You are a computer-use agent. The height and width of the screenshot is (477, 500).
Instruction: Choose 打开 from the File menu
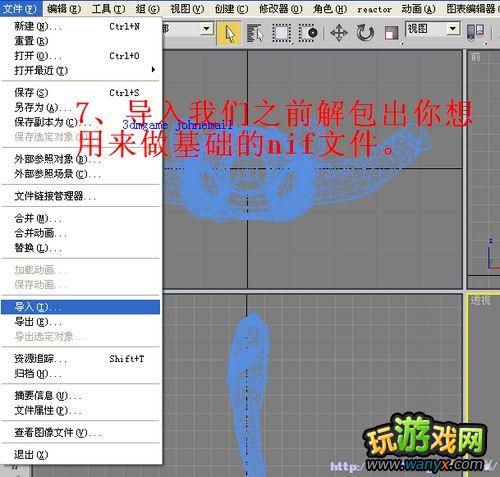tap(81, 55)
